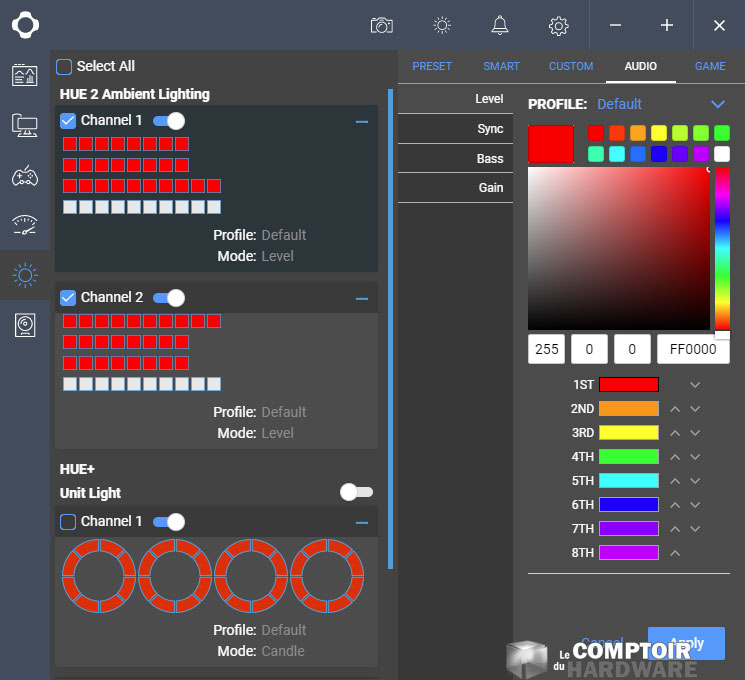
Task: Open the dashboard image icon in sidebar
Action: click(25, 75)
